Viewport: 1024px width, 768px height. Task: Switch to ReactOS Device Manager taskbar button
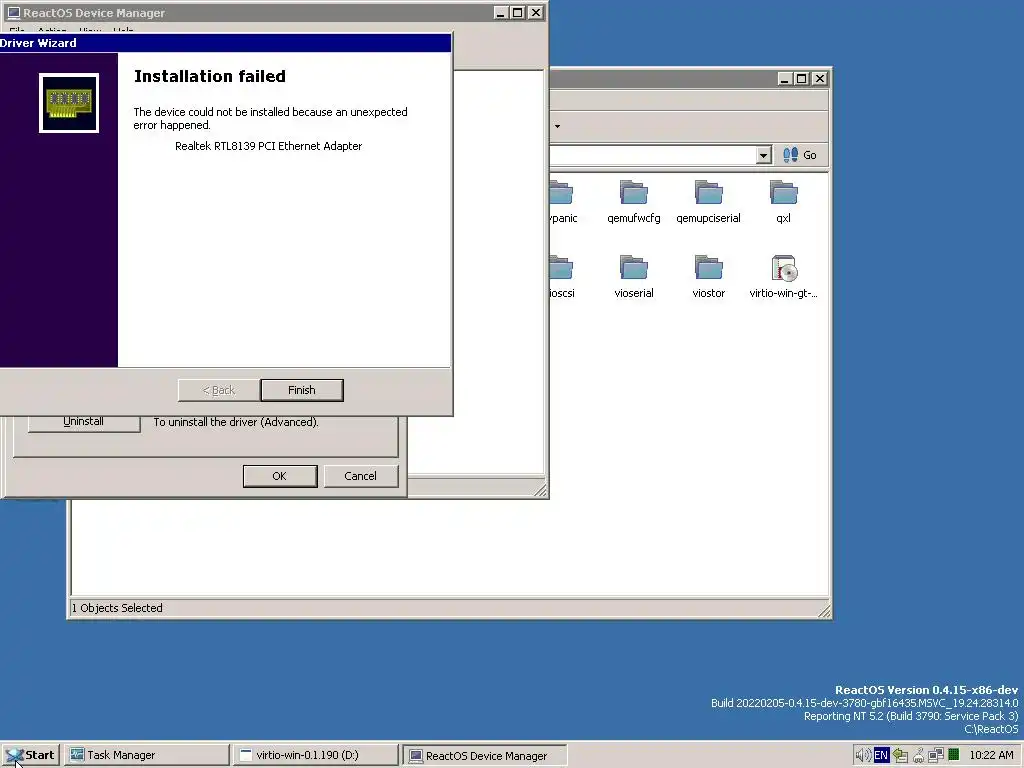(485, 755)
